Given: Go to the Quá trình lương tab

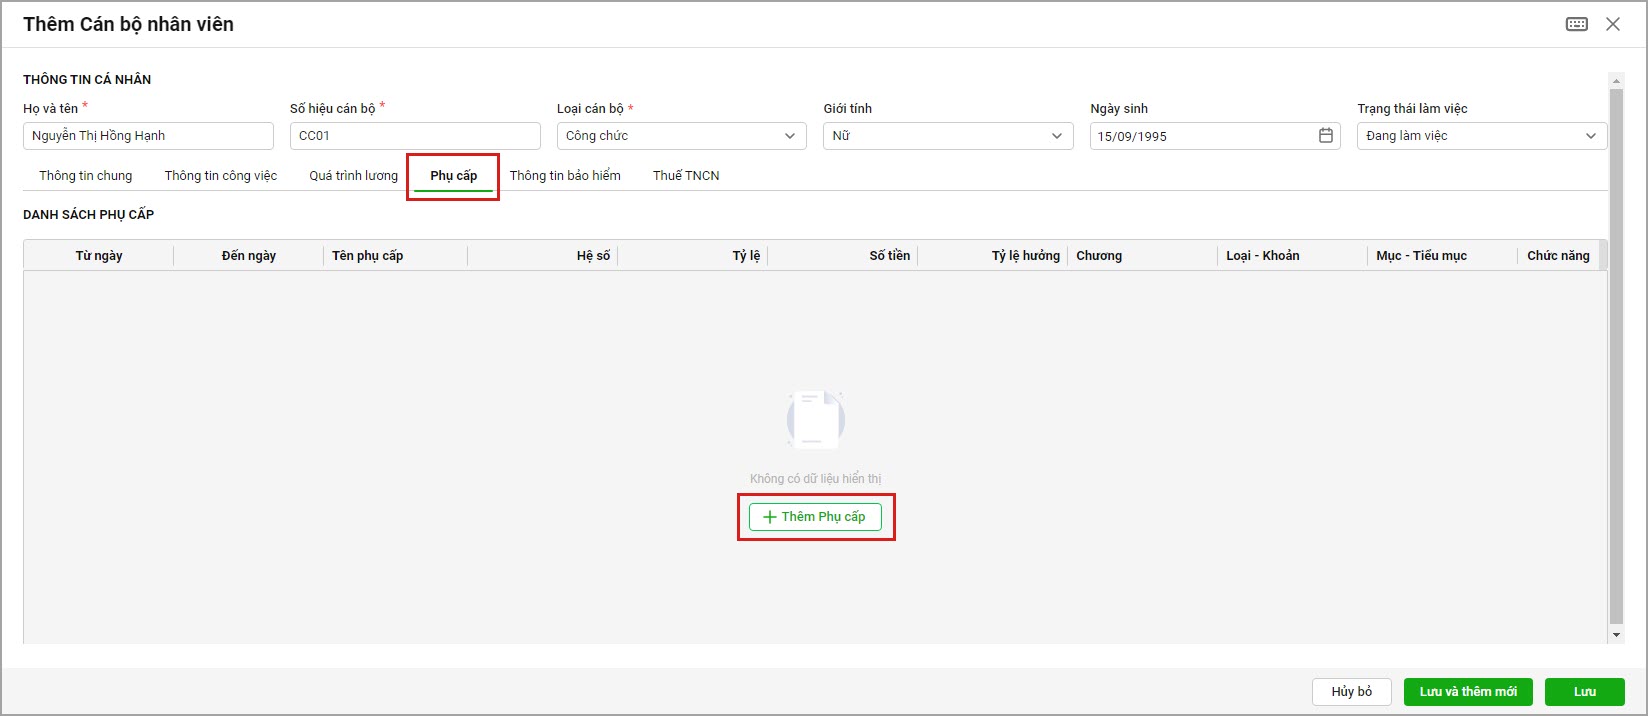Looking at the screenshot, I should click(x=353, y=175).
